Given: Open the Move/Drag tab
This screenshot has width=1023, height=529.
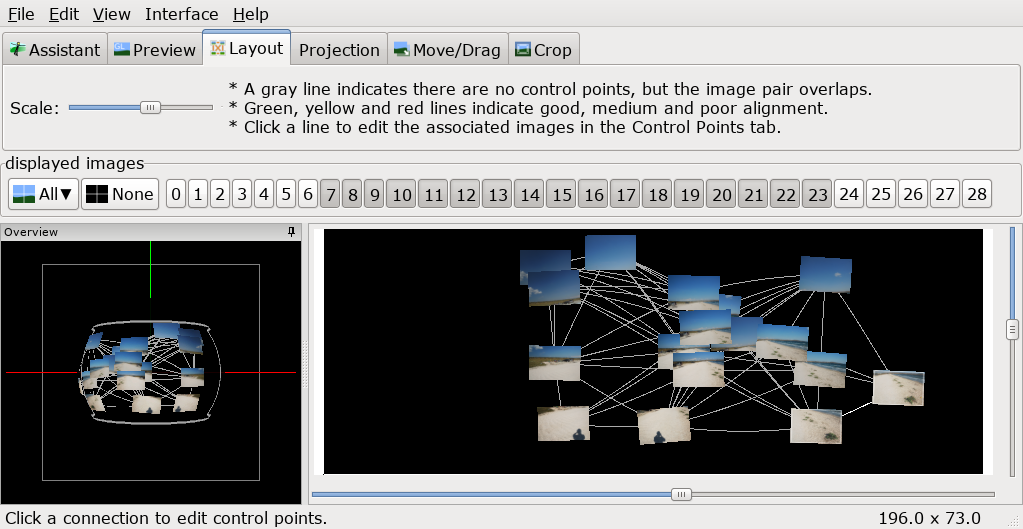Looking at the screenshot, I should click(448, 50).
